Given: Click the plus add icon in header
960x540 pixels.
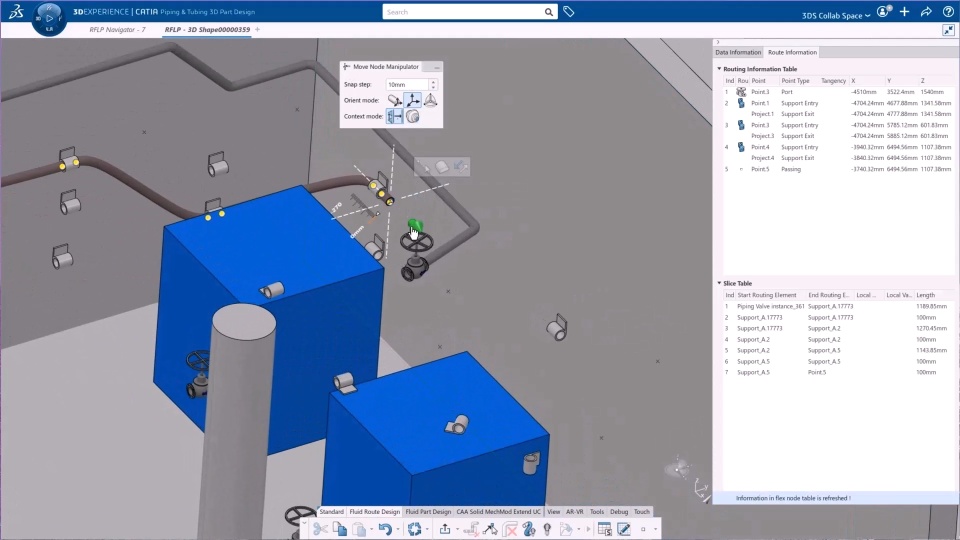Looking at the screenshot, I should pos(904,12).
